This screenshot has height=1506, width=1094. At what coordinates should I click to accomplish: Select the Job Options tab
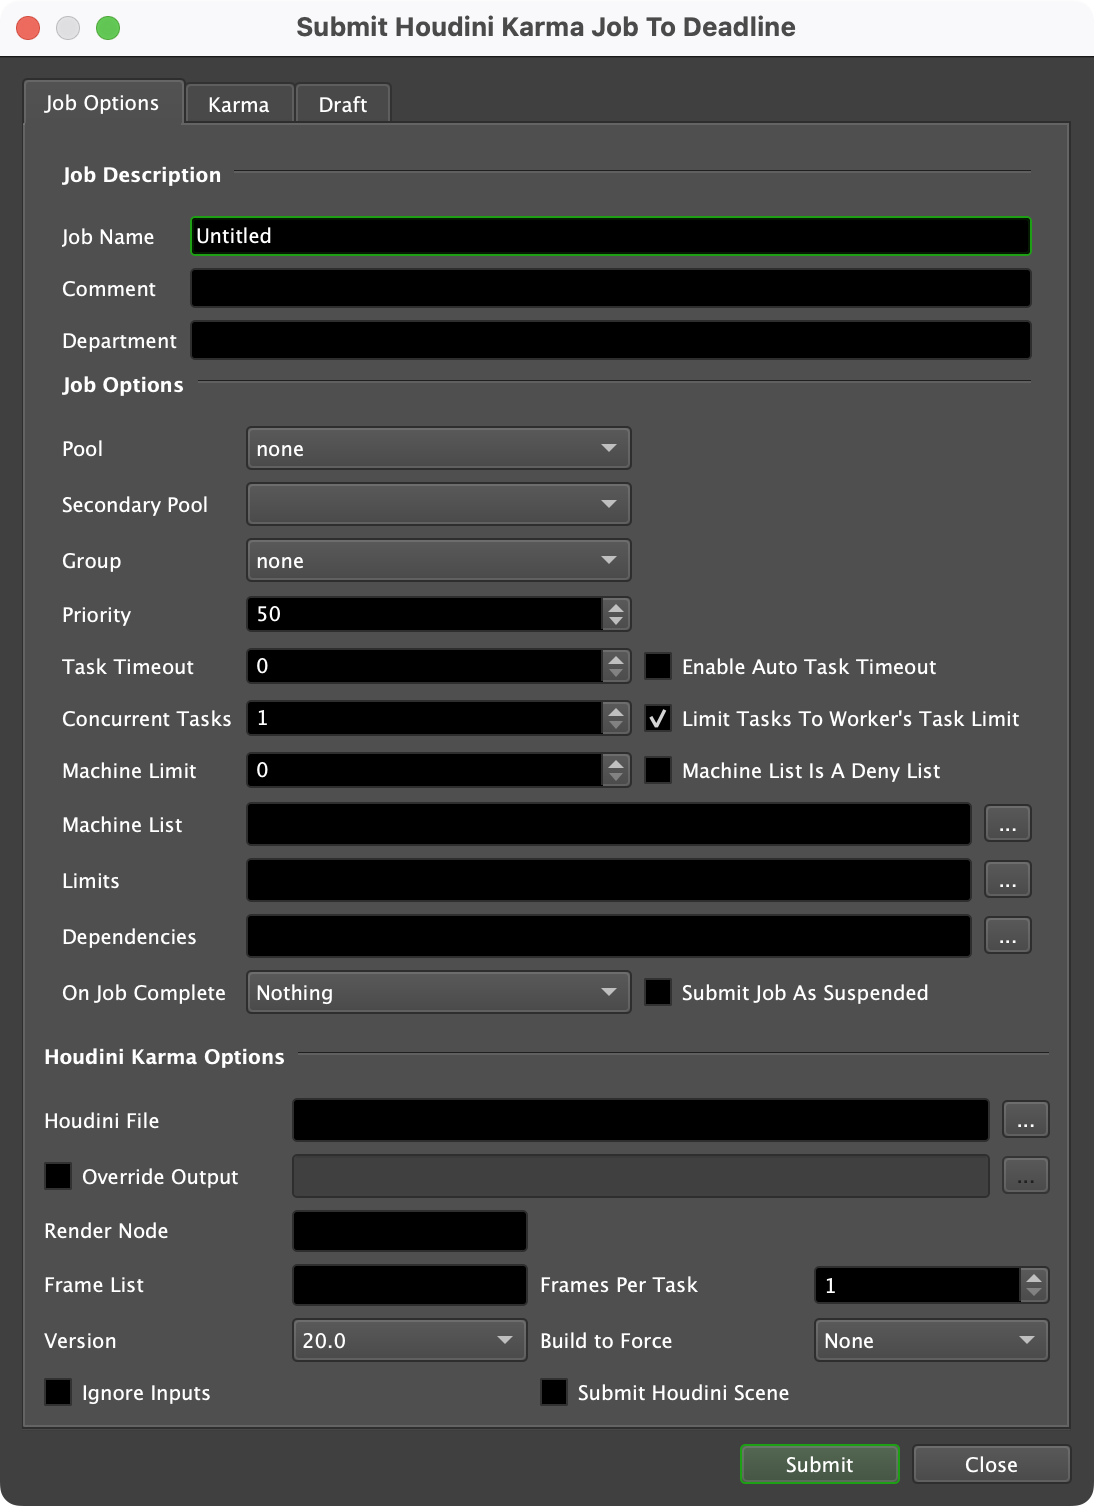click(103, 102)
